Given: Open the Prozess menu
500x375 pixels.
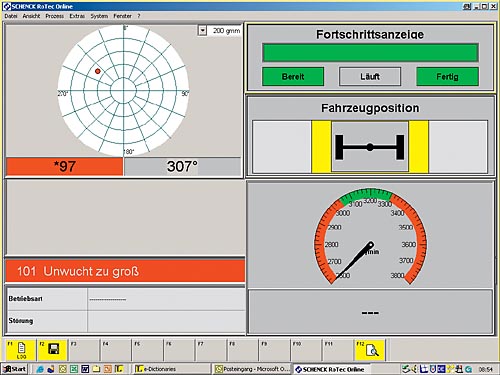Looking at the screenshot, I should pos(55,16).
